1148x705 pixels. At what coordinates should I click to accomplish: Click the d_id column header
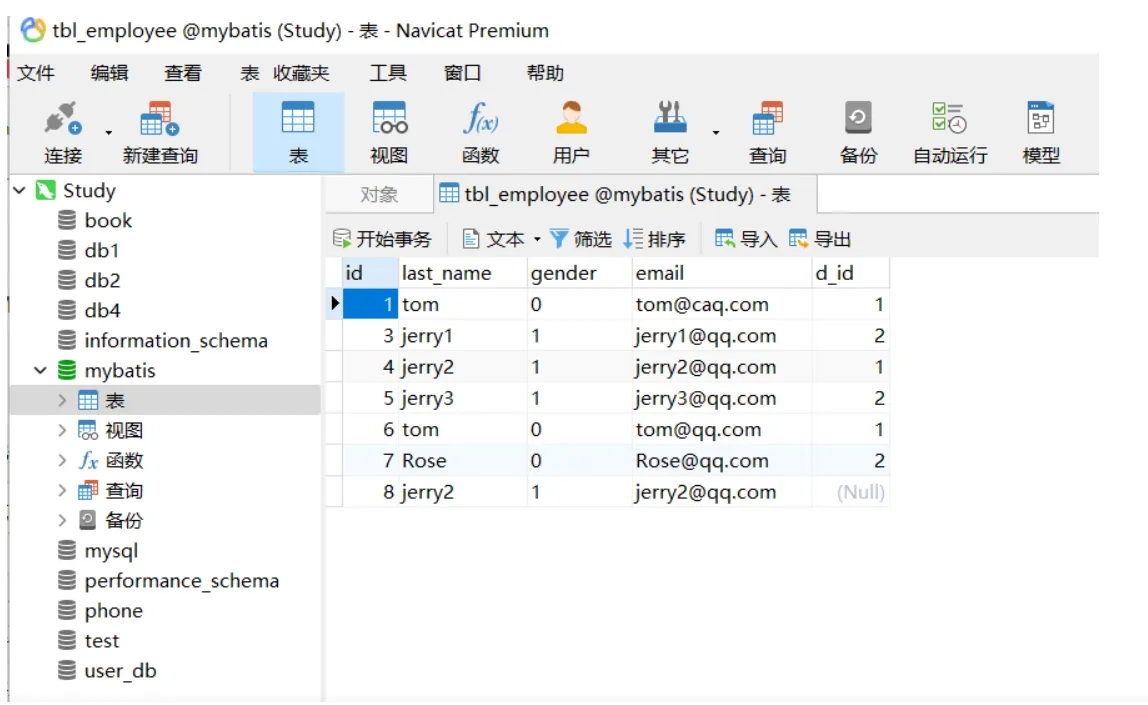pyautogui.click(x=851, y=273)
